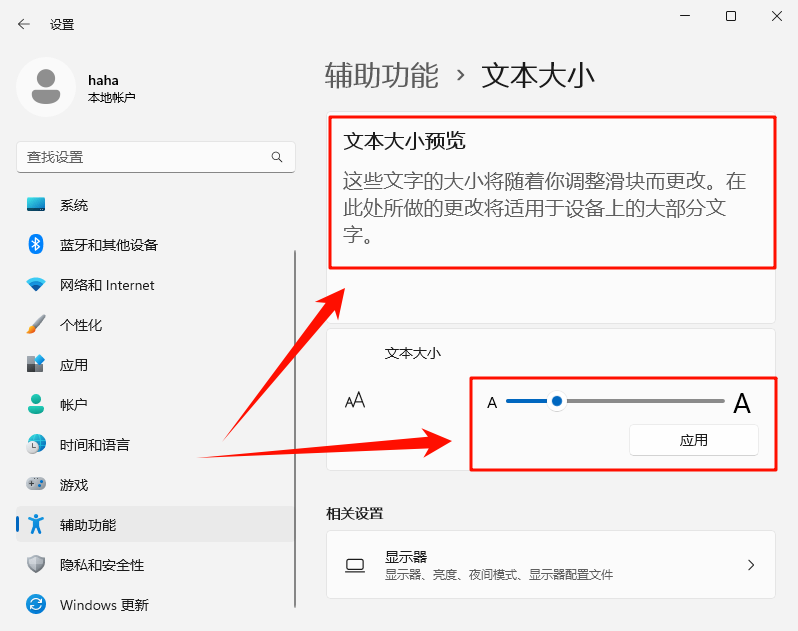Select 游戏 category

tap(155, 484)
